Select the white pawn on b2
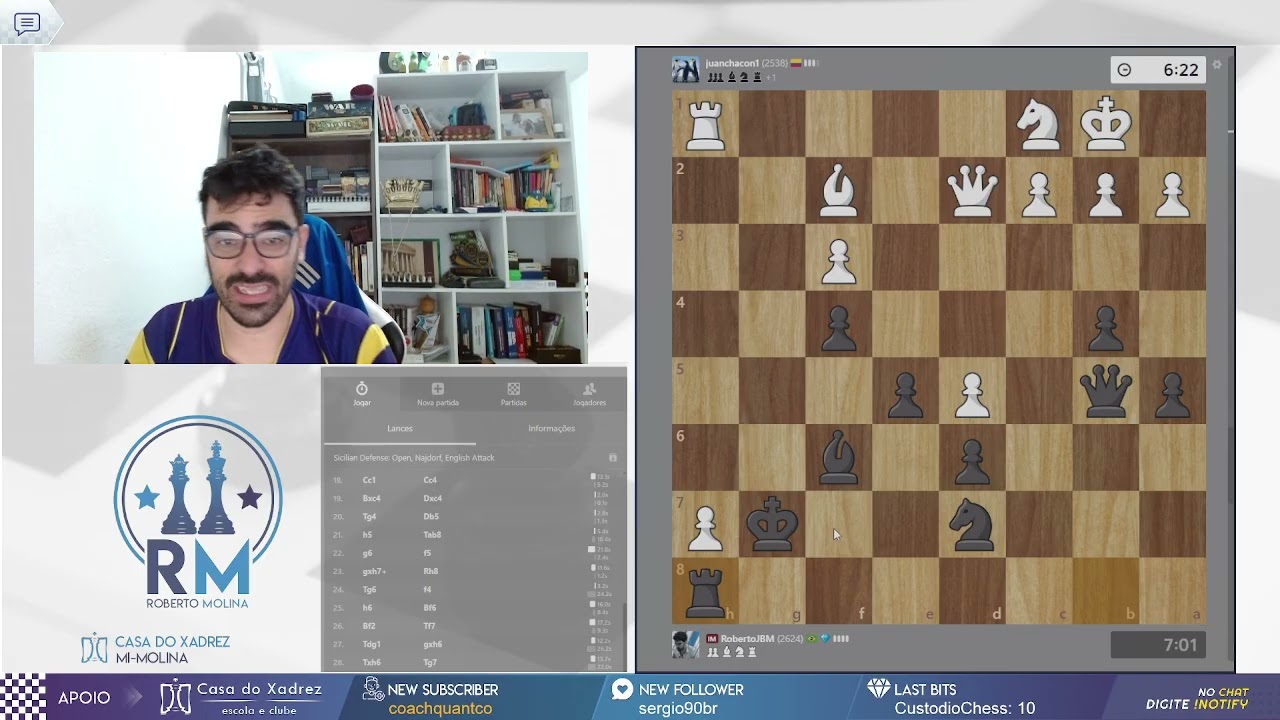The image size is (1280, 720). (x=1105, y=193)
